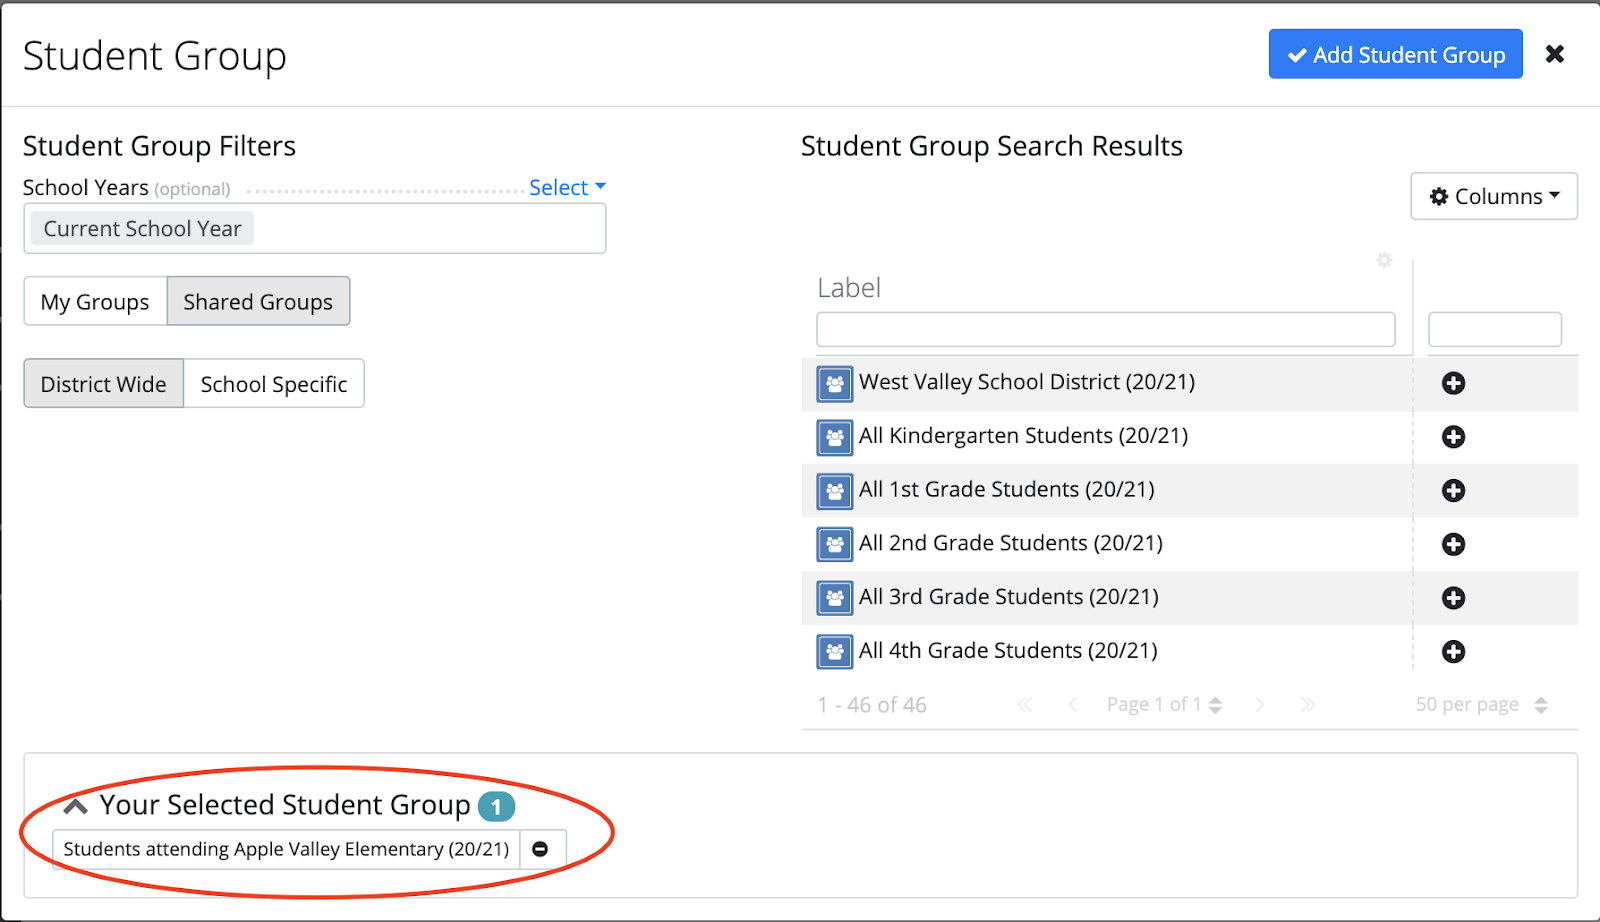
Task: Collapse Your Selected Student Group section
Action: [76, 806]
